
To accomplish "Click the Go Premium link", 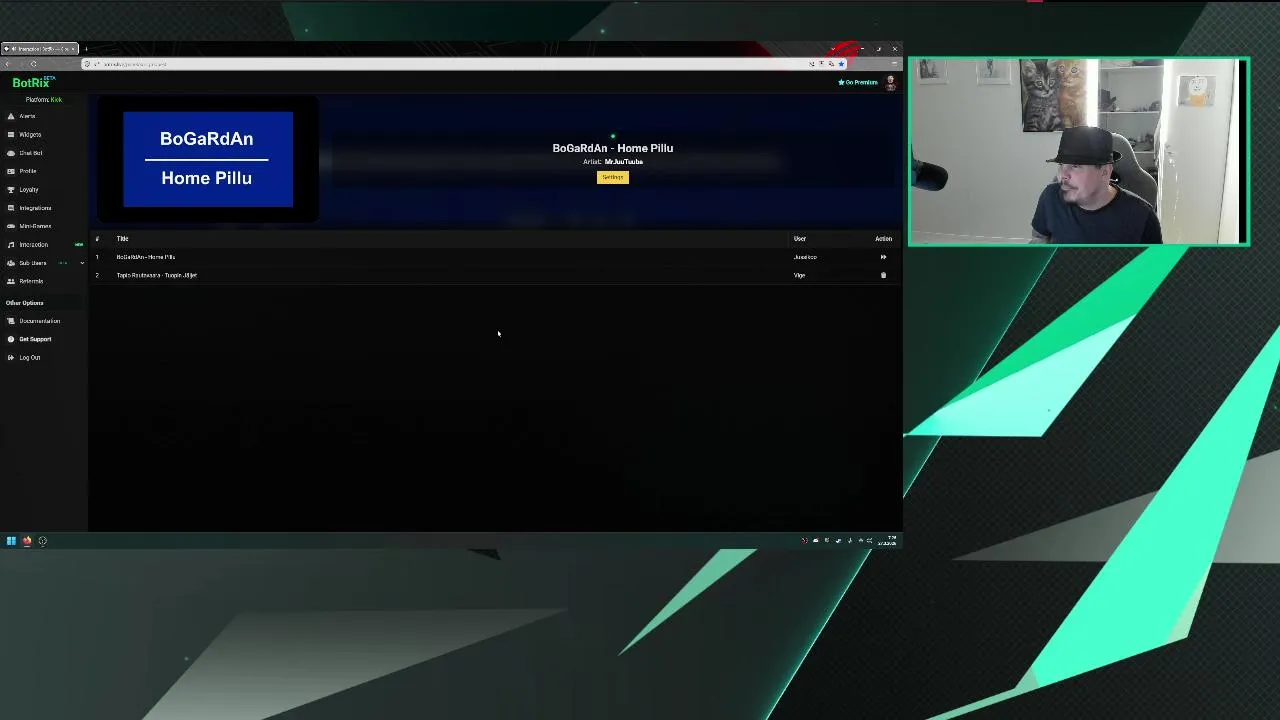I will click(858, 82).
